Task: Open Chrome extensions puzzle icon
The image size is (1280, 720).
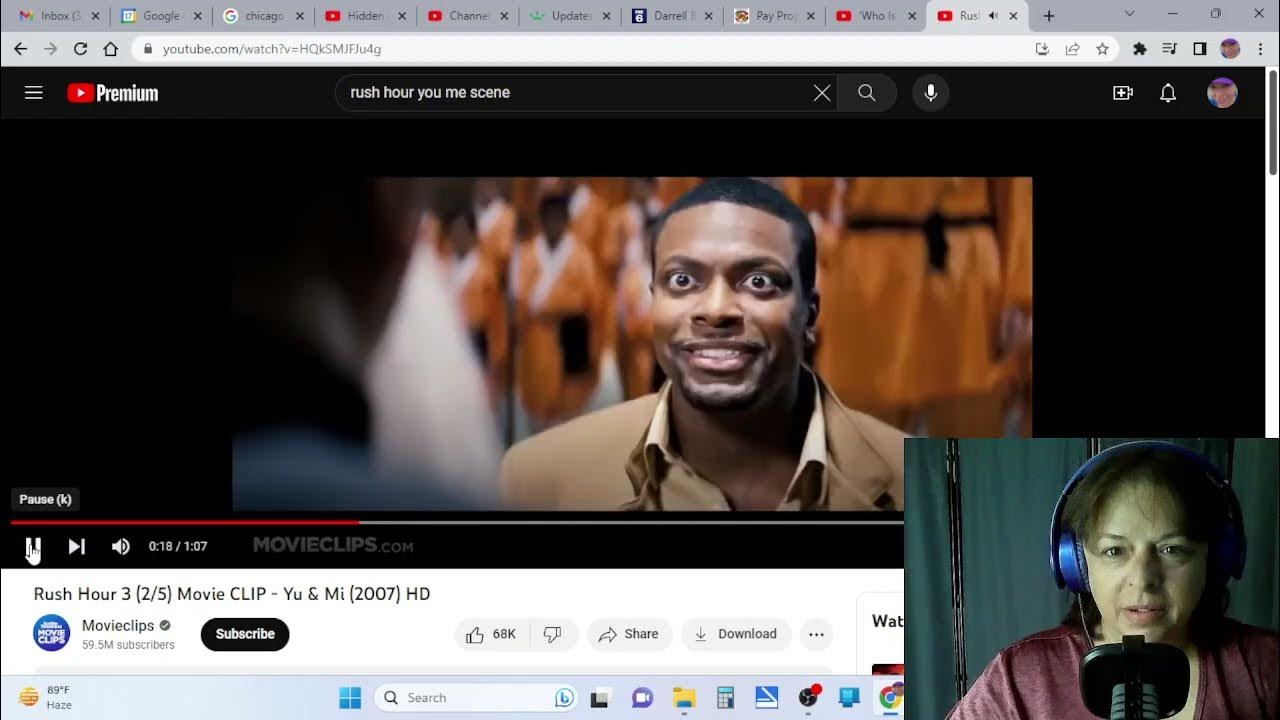Action: [1139, 49]
